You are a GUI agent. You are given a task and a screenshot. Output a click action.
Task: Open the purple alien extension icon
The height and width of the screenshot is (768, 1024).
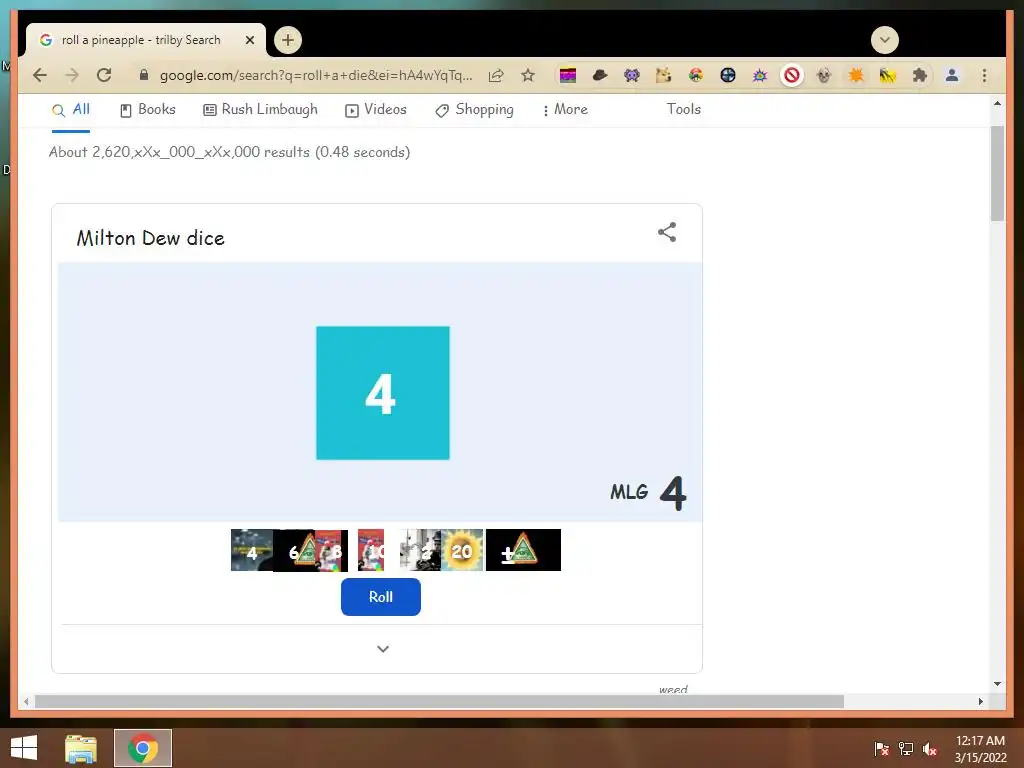coord(632,75)
